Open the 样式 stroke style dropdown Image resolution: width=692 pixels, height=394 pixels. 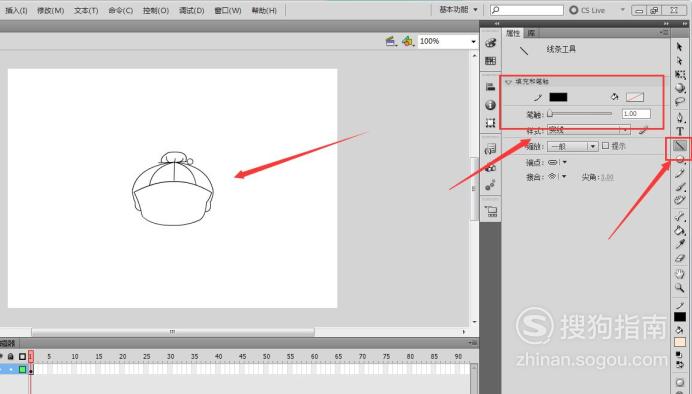[589, 130]
